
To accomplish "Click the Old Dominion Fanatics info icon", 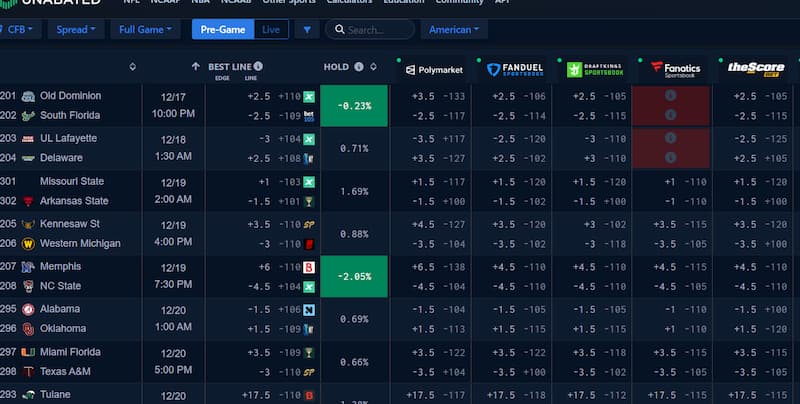I will pyautogui.click(x=670, y=96).
